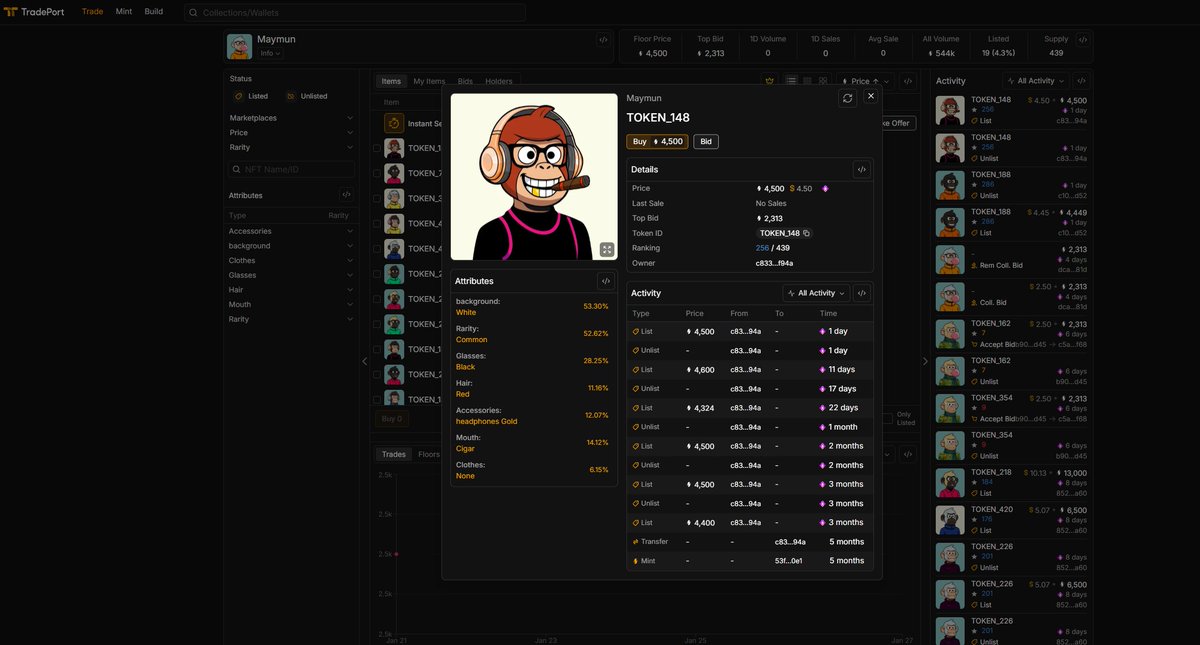
Task: Open owner address c833...f94a
Action: [x=774, y=263]
